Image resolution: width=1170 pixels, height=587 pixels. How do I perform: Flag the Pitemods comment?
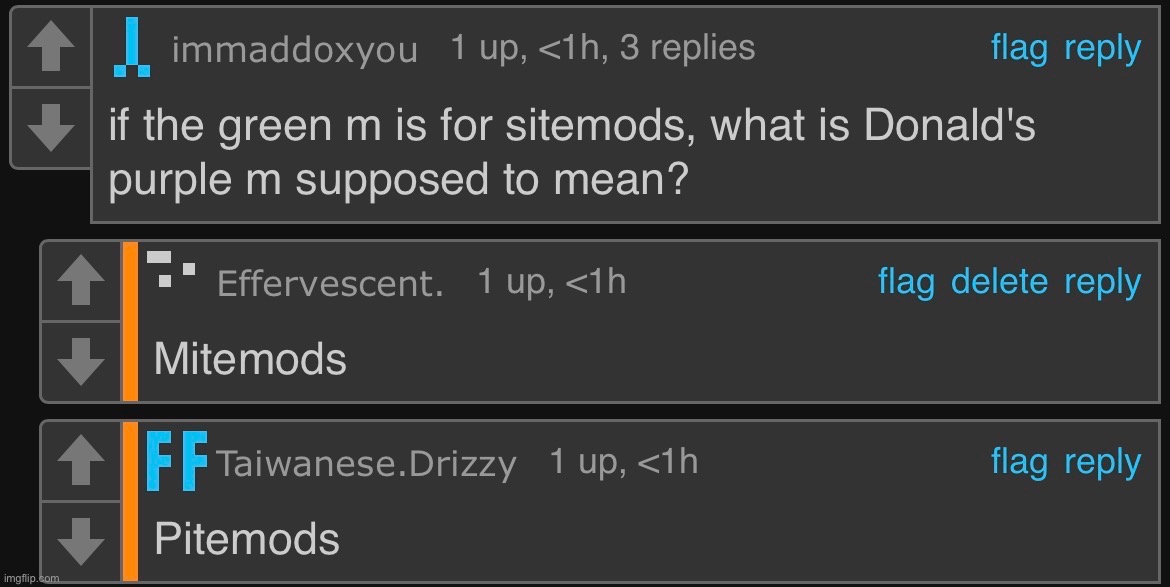[1019, 461]
